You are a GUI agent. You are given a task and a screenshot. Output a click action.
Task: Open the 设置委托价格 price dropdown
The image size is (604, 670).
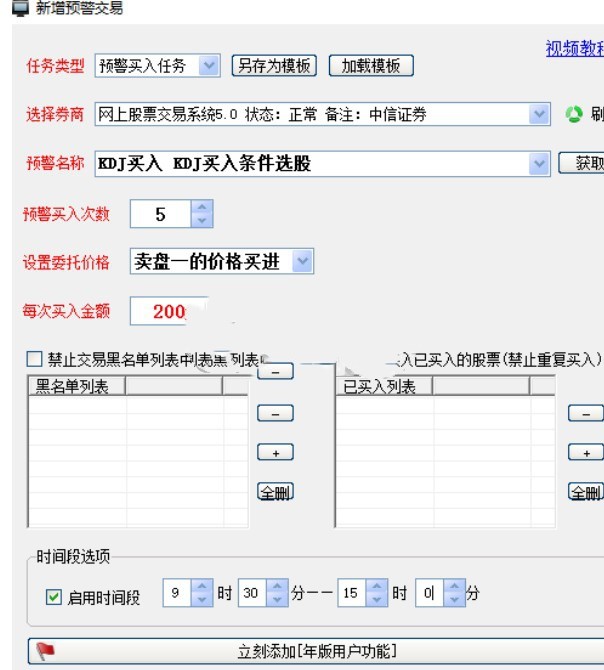tap(302, 261)
